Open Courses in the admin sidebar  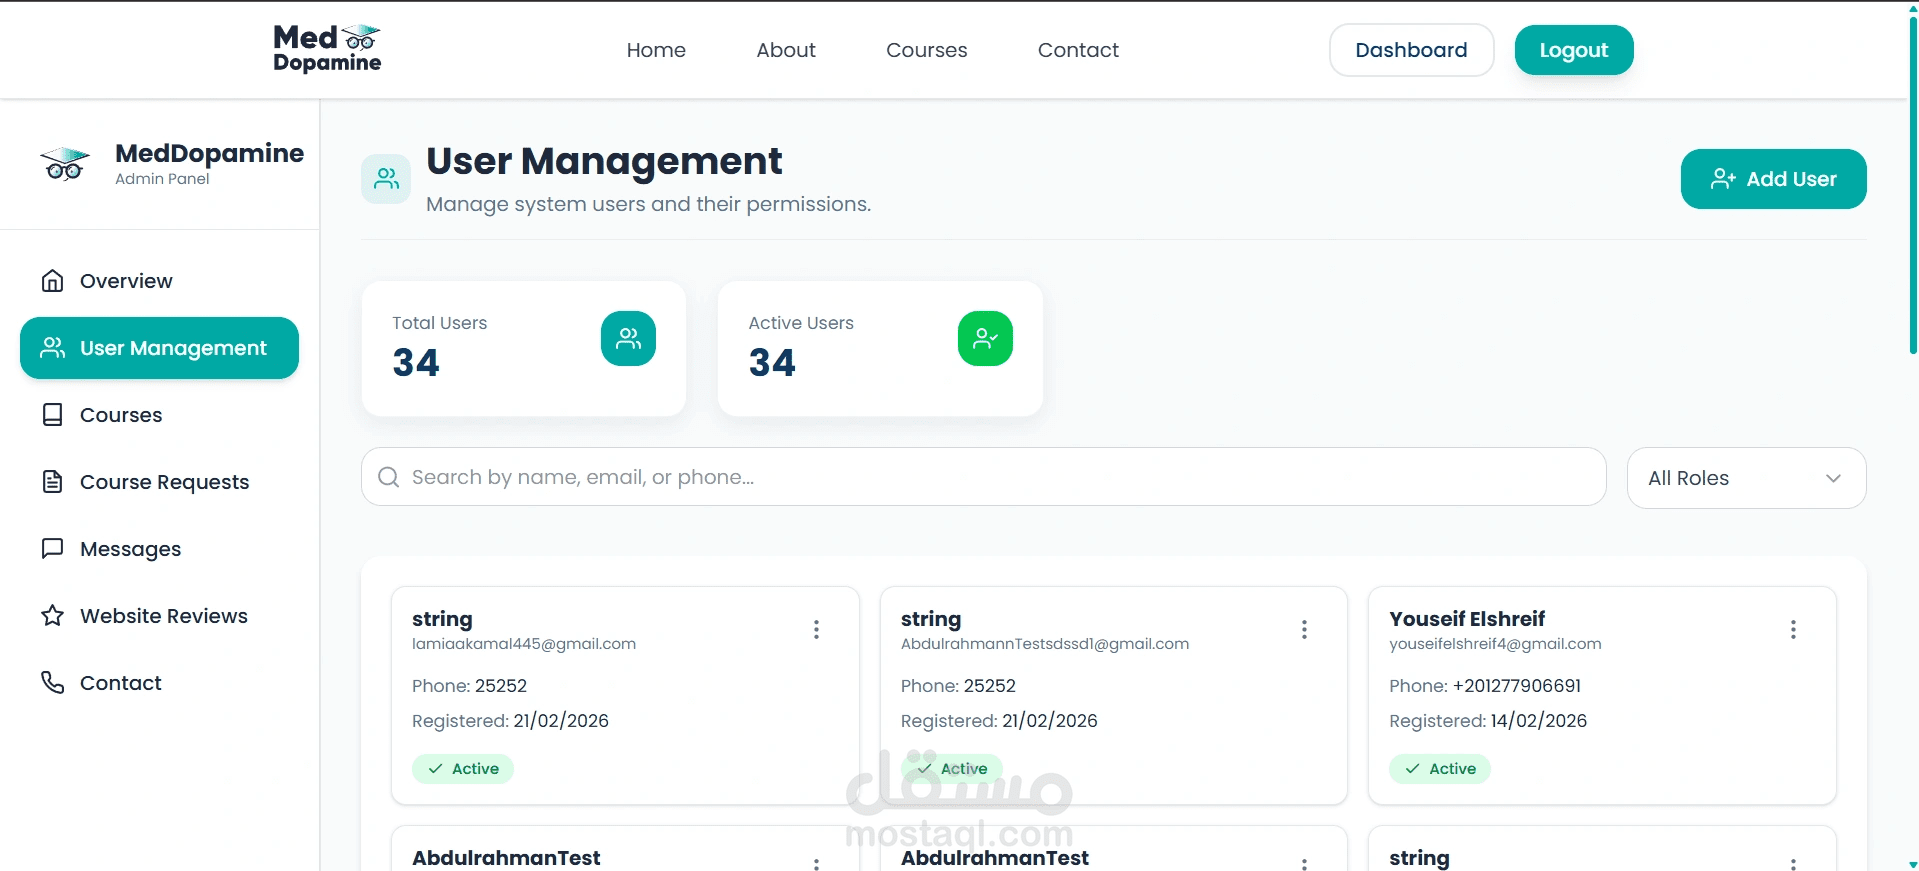pos(159,415)
